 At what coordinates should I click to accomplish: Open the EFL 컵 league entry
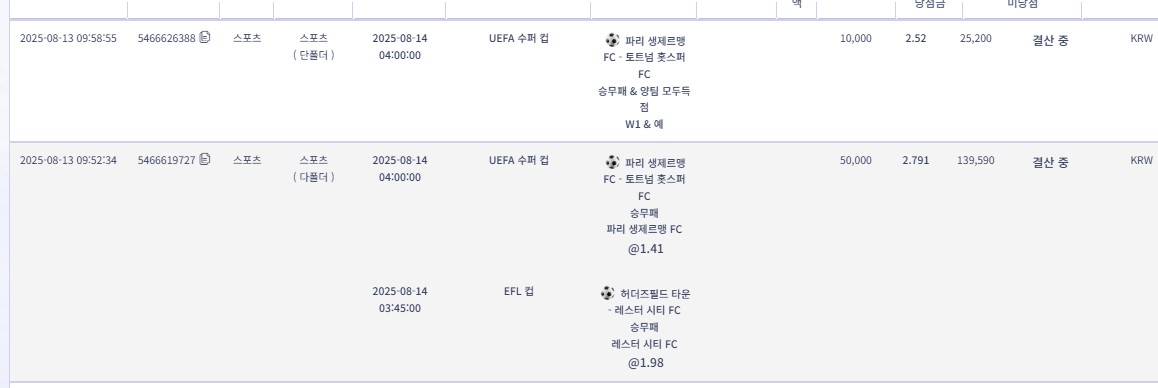(x=518, y=291)
